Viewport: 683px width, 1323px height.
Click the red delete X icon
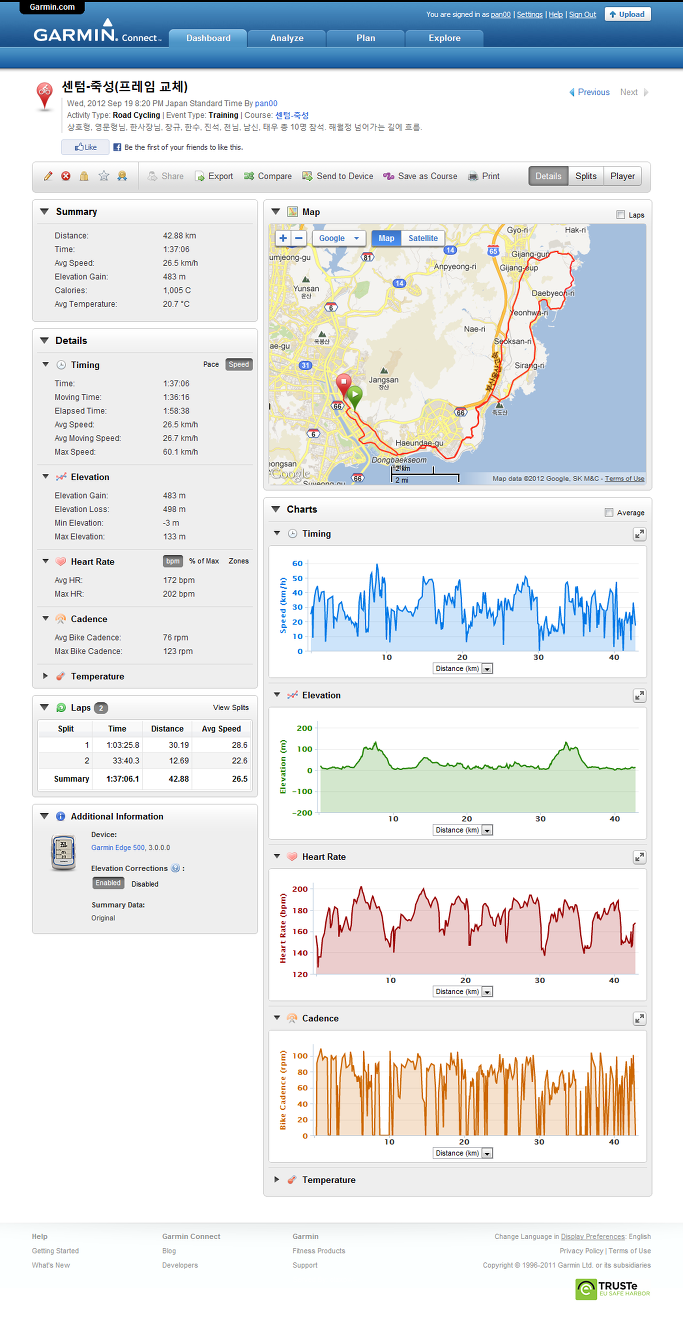66,176
